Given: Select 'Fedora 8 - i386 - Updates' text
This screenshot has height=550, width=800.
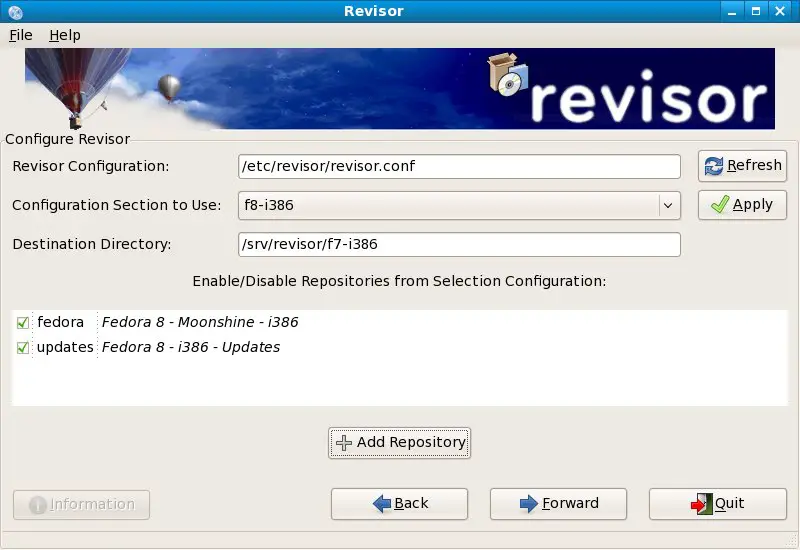Looking at the screenshot, I should [x=191, y=347].
